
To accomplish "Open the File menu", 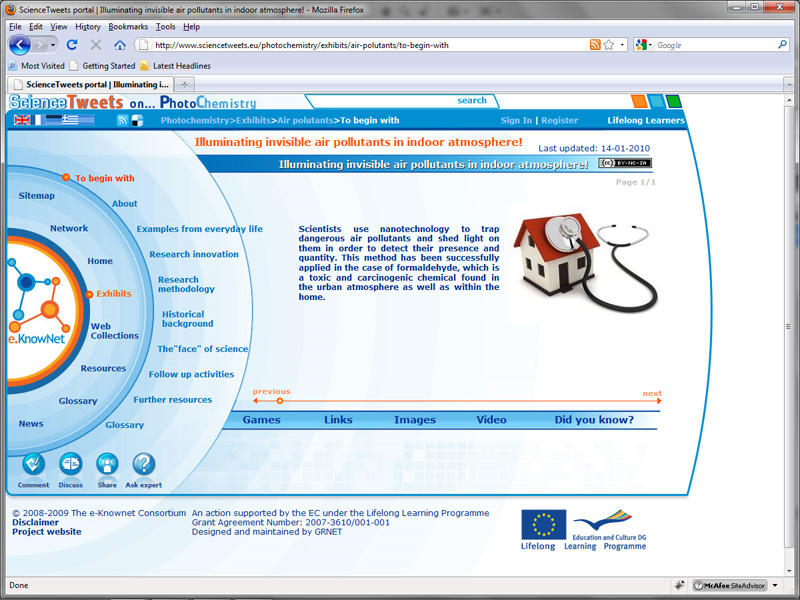I will [15, 27].
